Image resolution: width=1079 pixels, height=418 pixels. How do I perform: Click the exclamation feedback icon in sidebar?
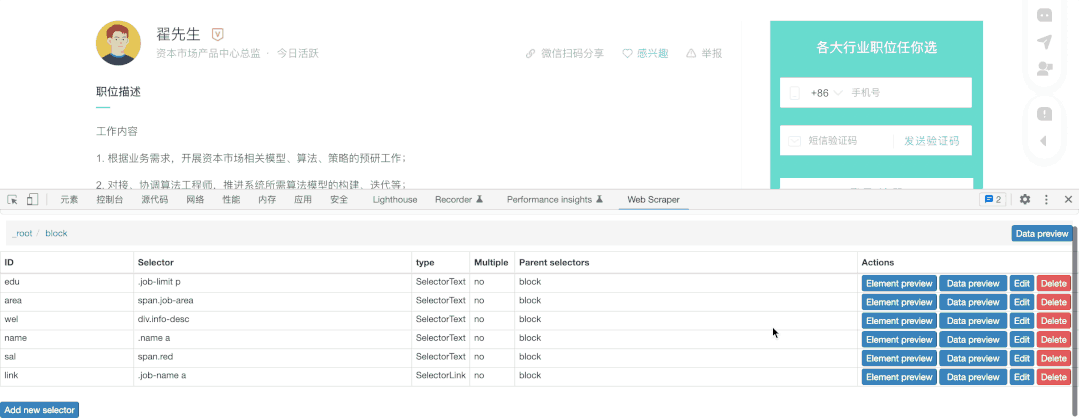pos(1044,114)
